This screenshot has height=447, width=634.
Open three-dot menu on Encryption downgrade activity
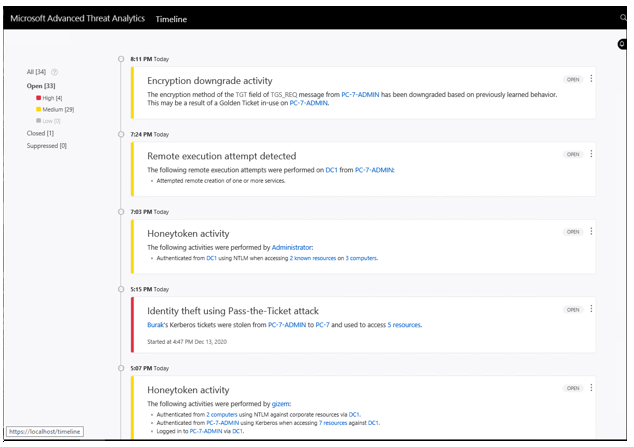coord(591,79)
